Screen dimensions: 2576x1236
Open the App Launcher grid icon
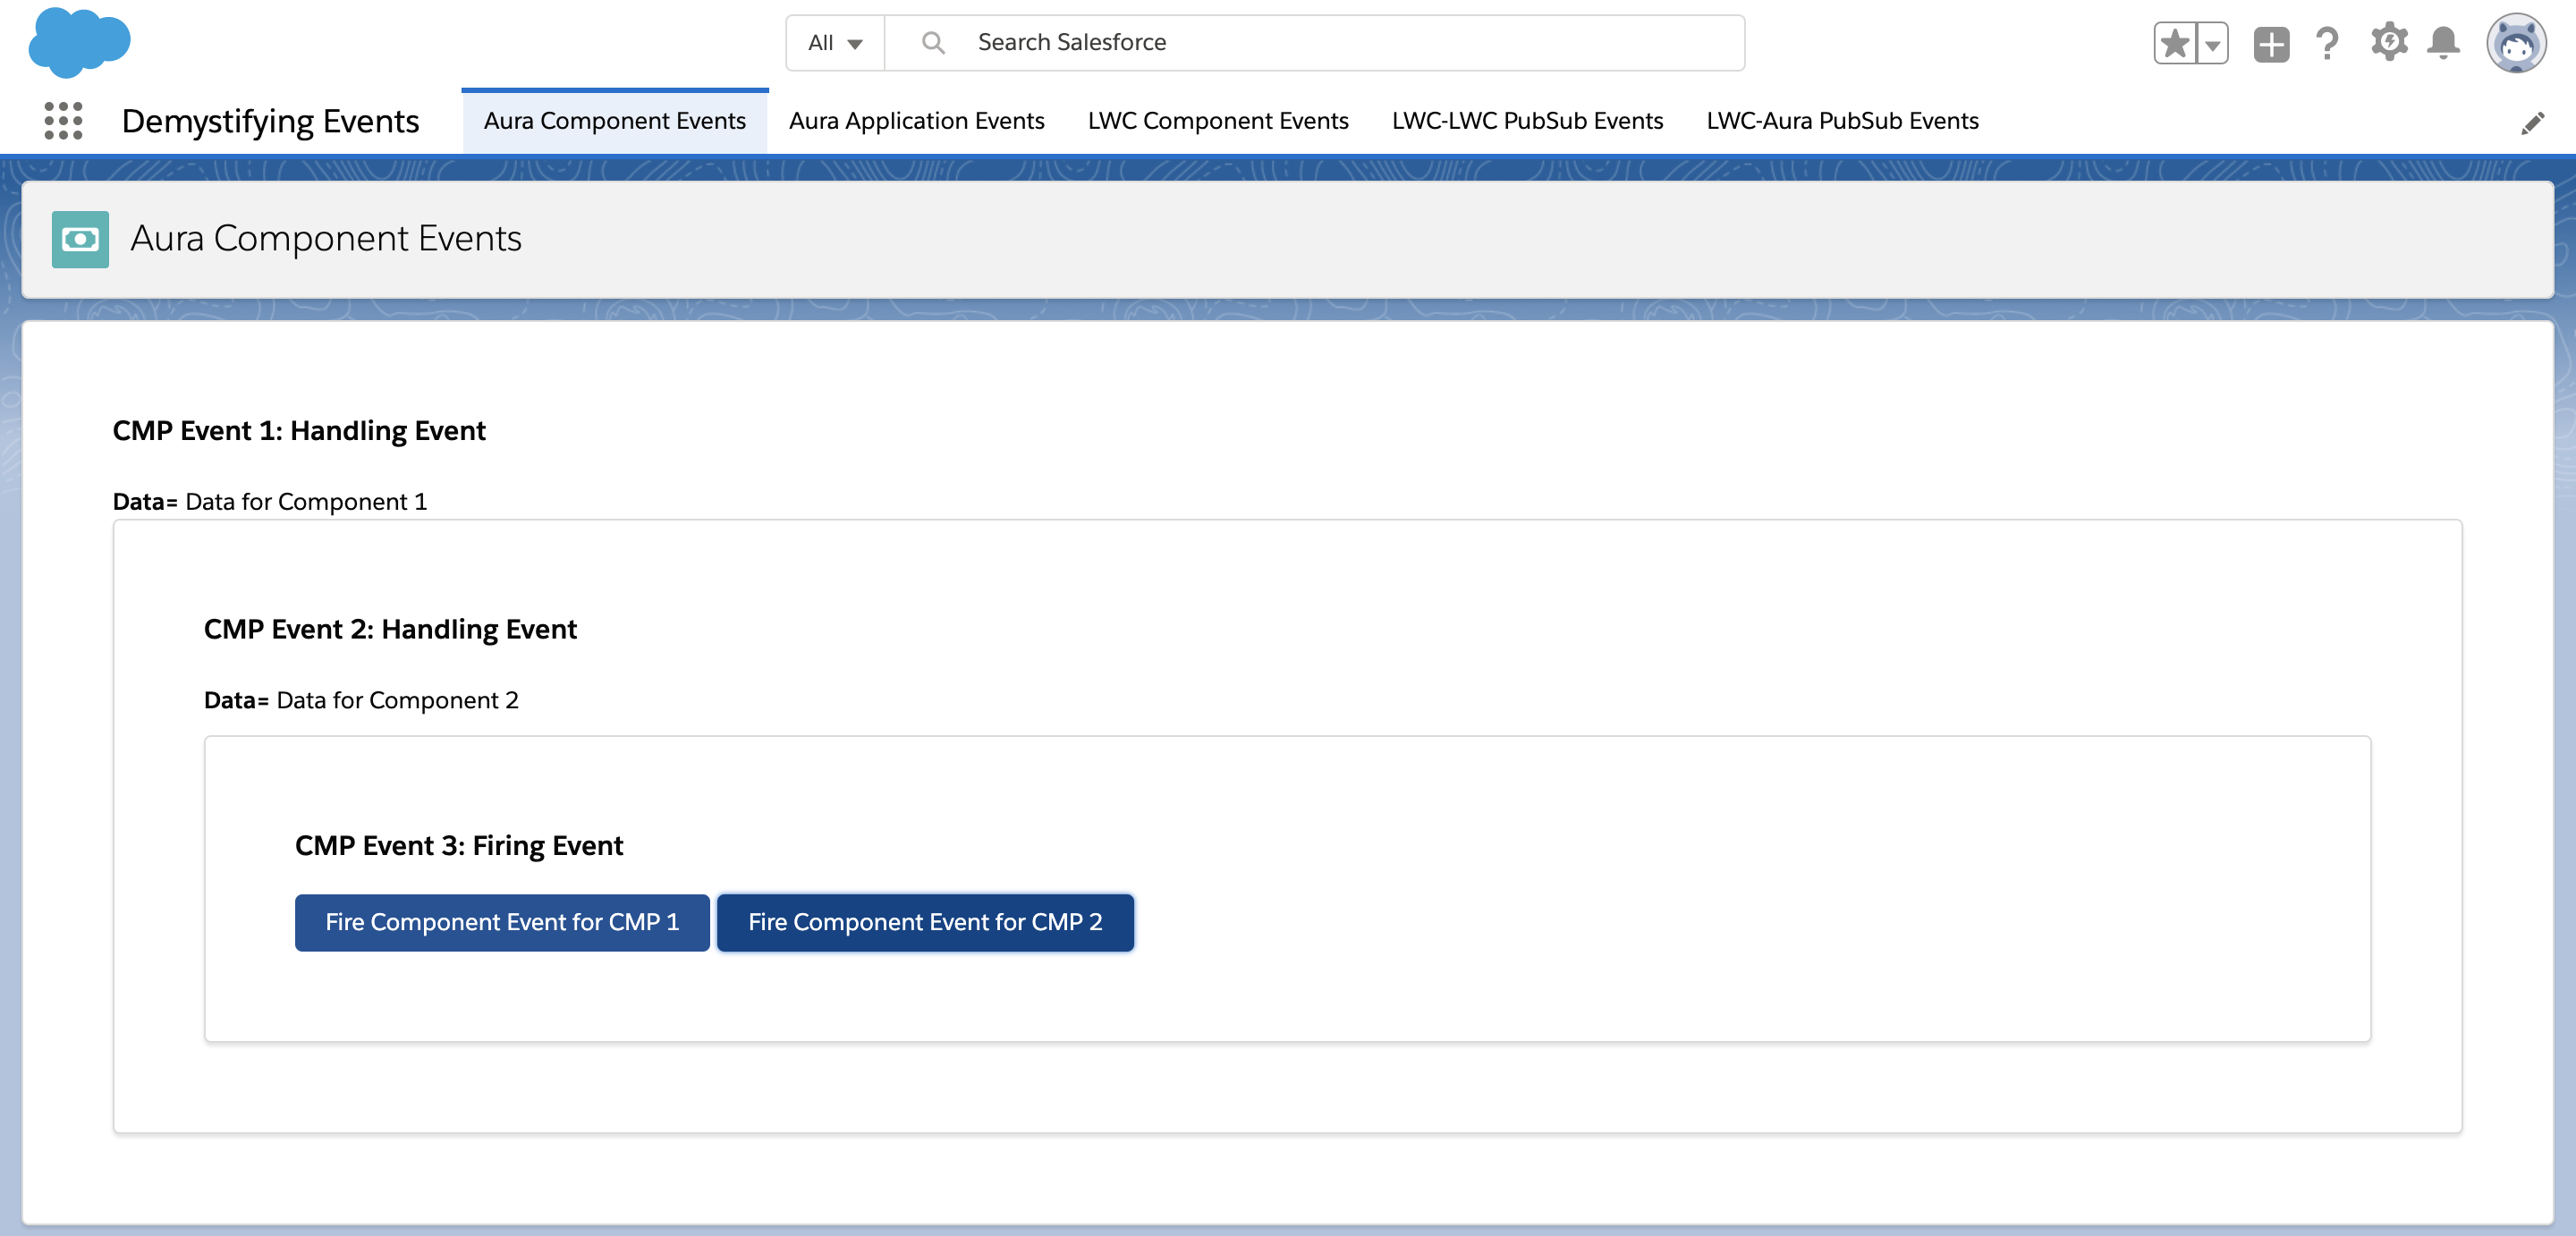[63, 121]
